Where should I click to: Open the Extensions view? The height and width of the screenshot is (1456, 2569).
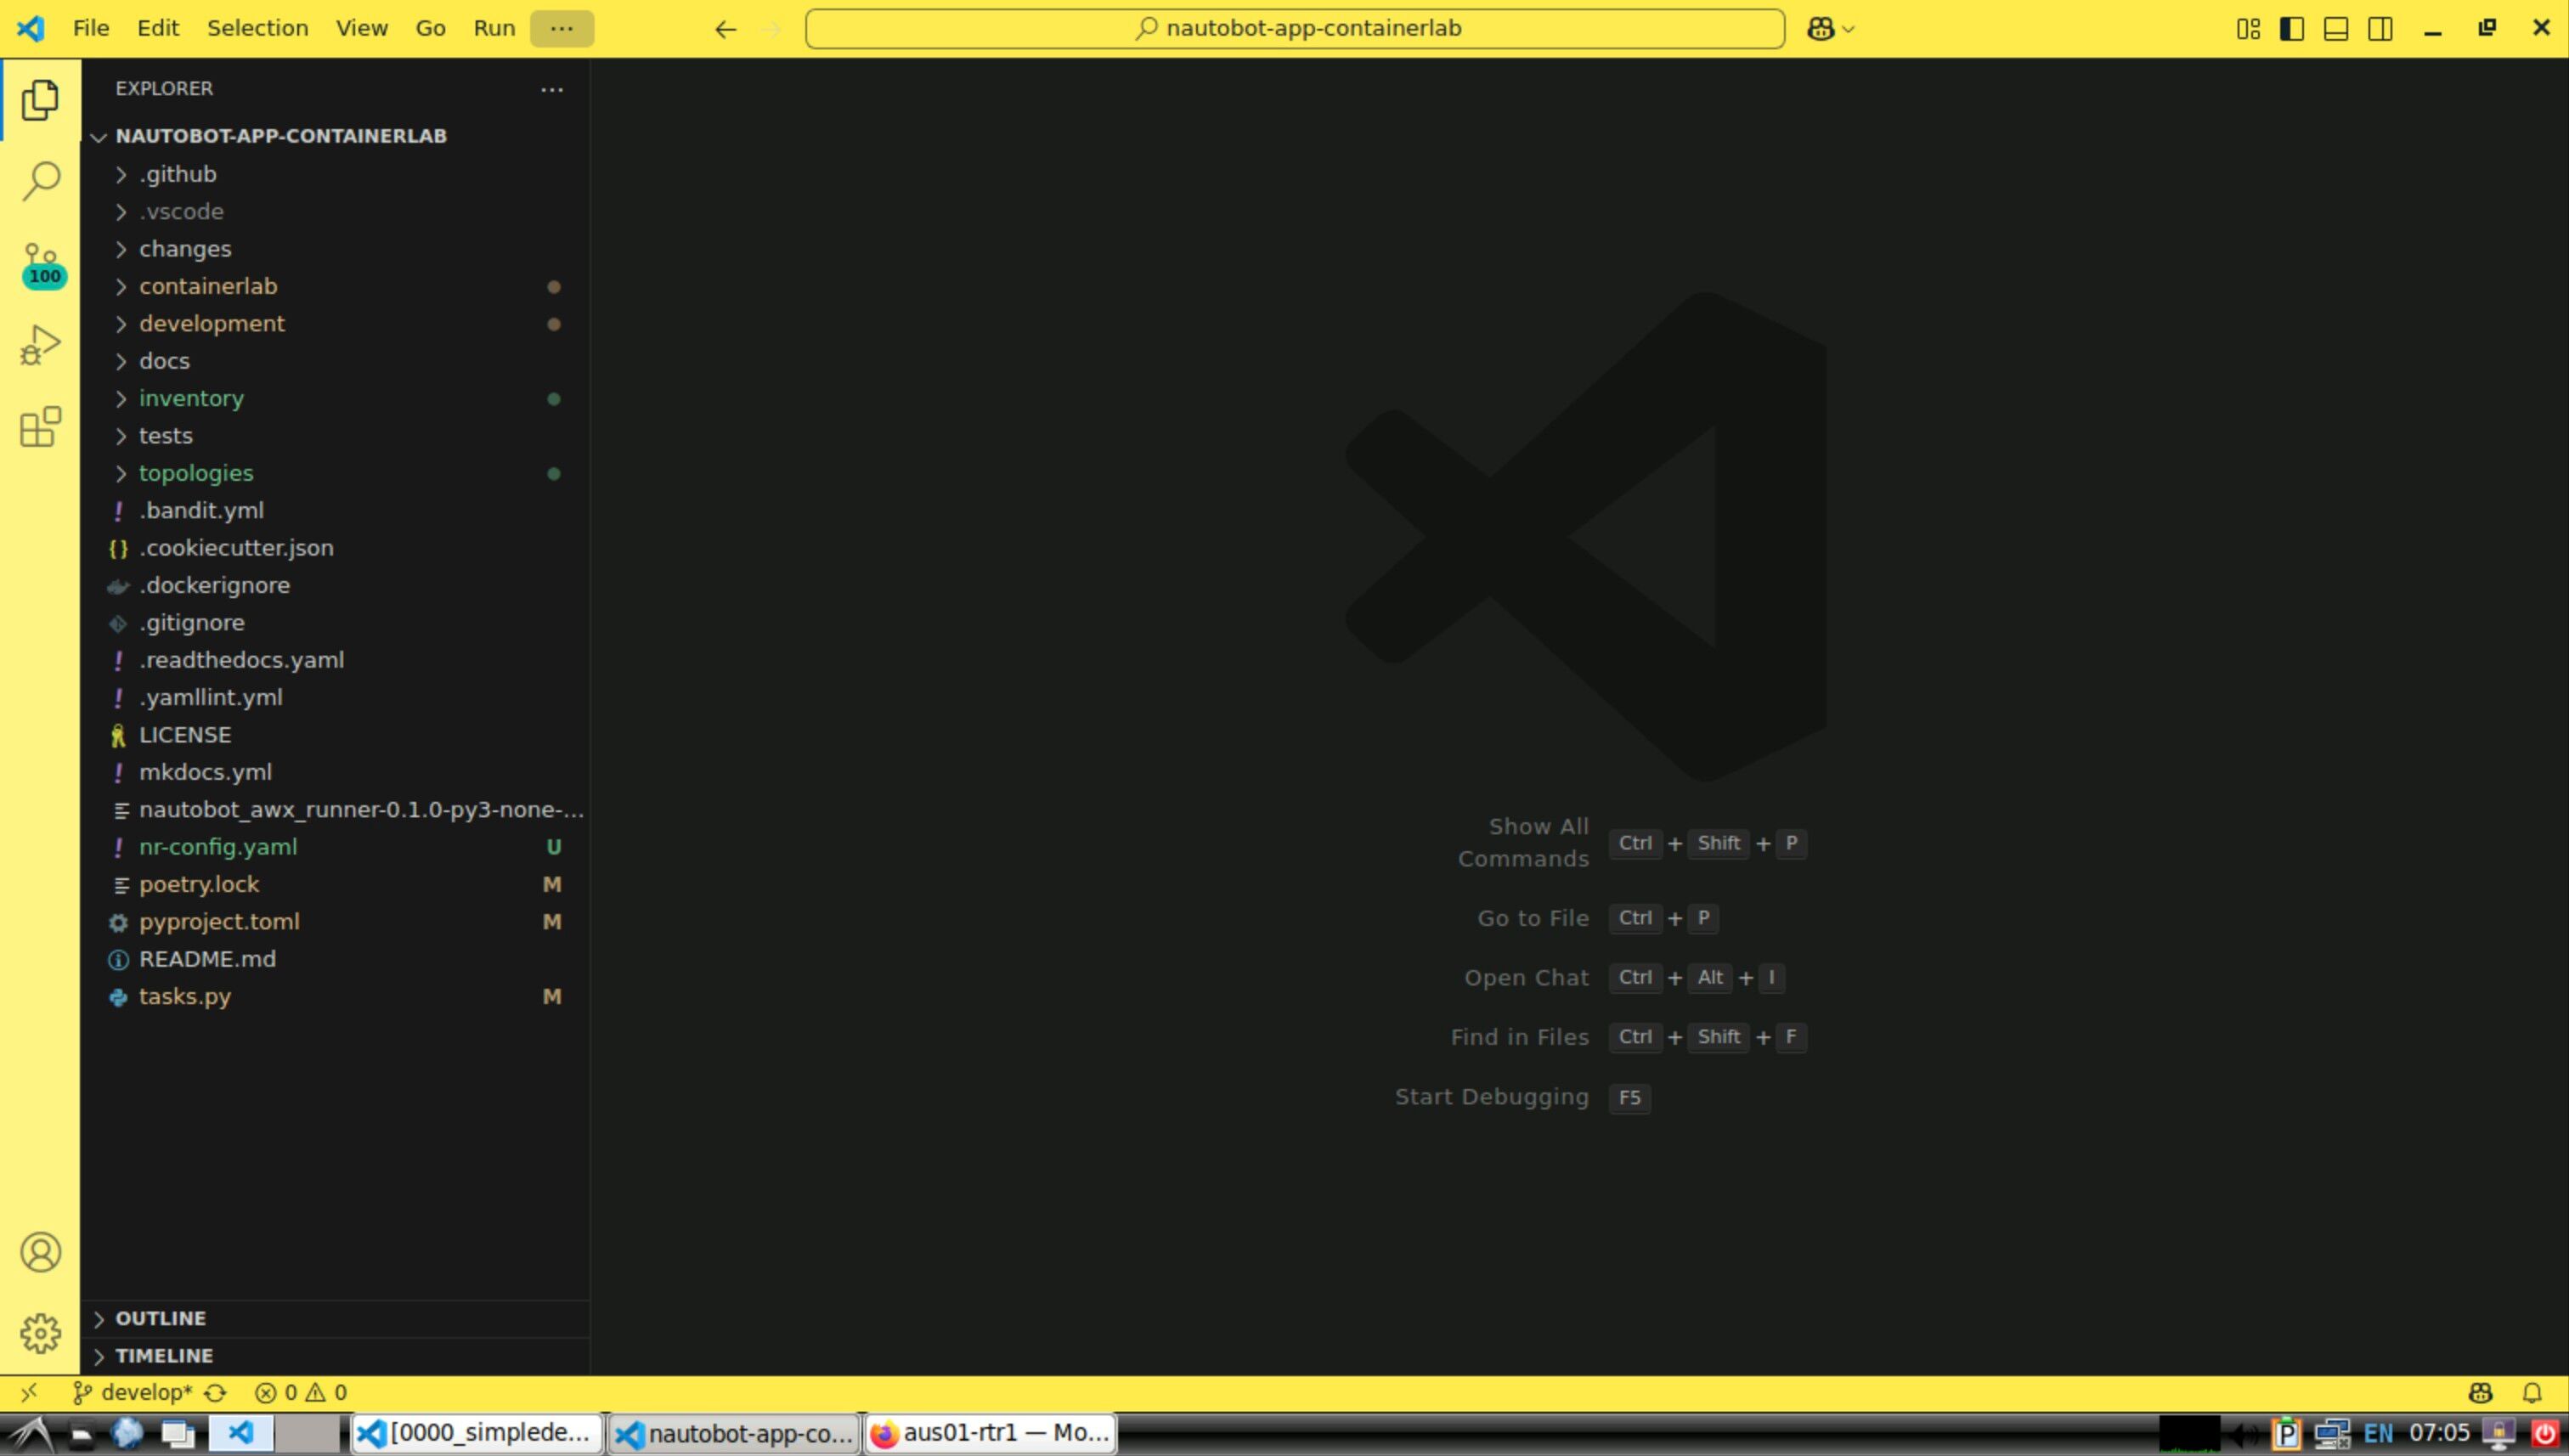coord(40,427)
